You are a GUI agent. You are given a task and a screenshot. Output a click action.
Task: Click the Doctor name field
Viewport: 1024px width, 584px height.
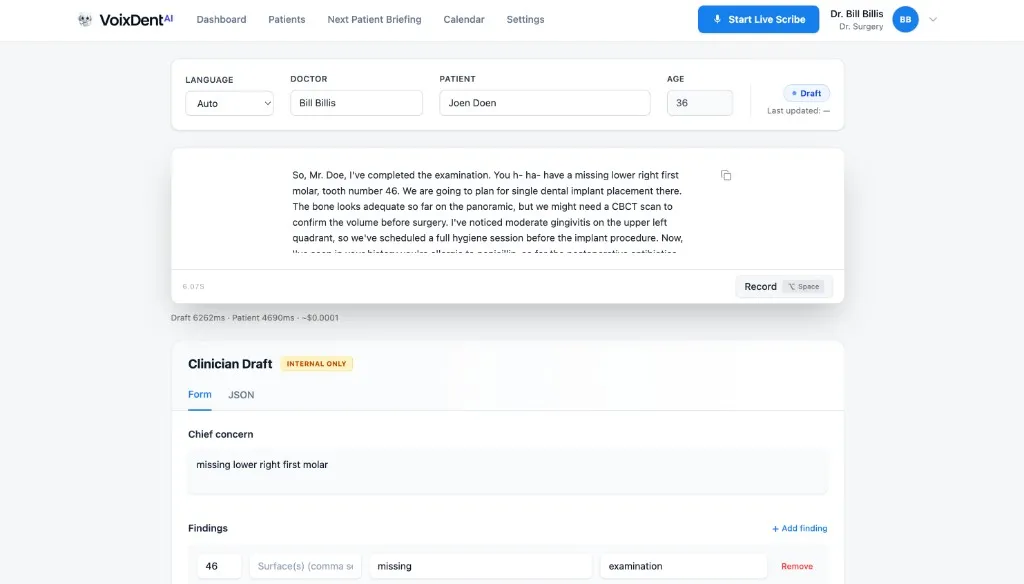click(357, 103)
